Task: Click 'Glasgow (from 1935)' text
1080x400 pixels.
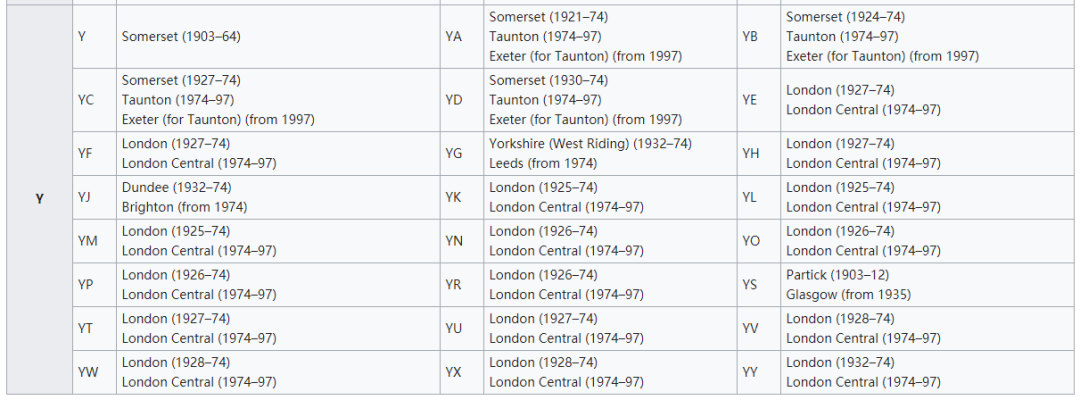Action: click(x=849, y=295)
